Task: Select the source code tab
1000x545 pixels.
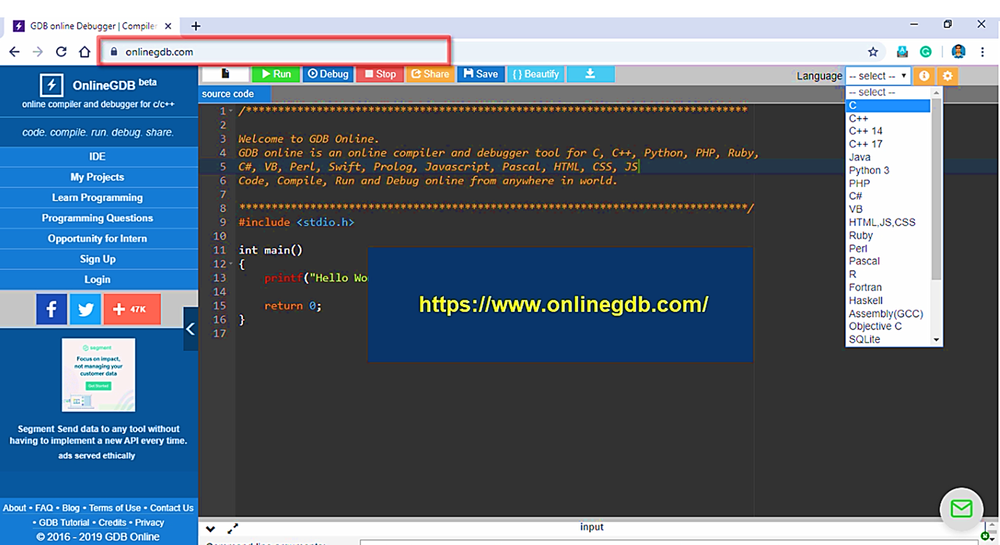Action: click(228, 94)
